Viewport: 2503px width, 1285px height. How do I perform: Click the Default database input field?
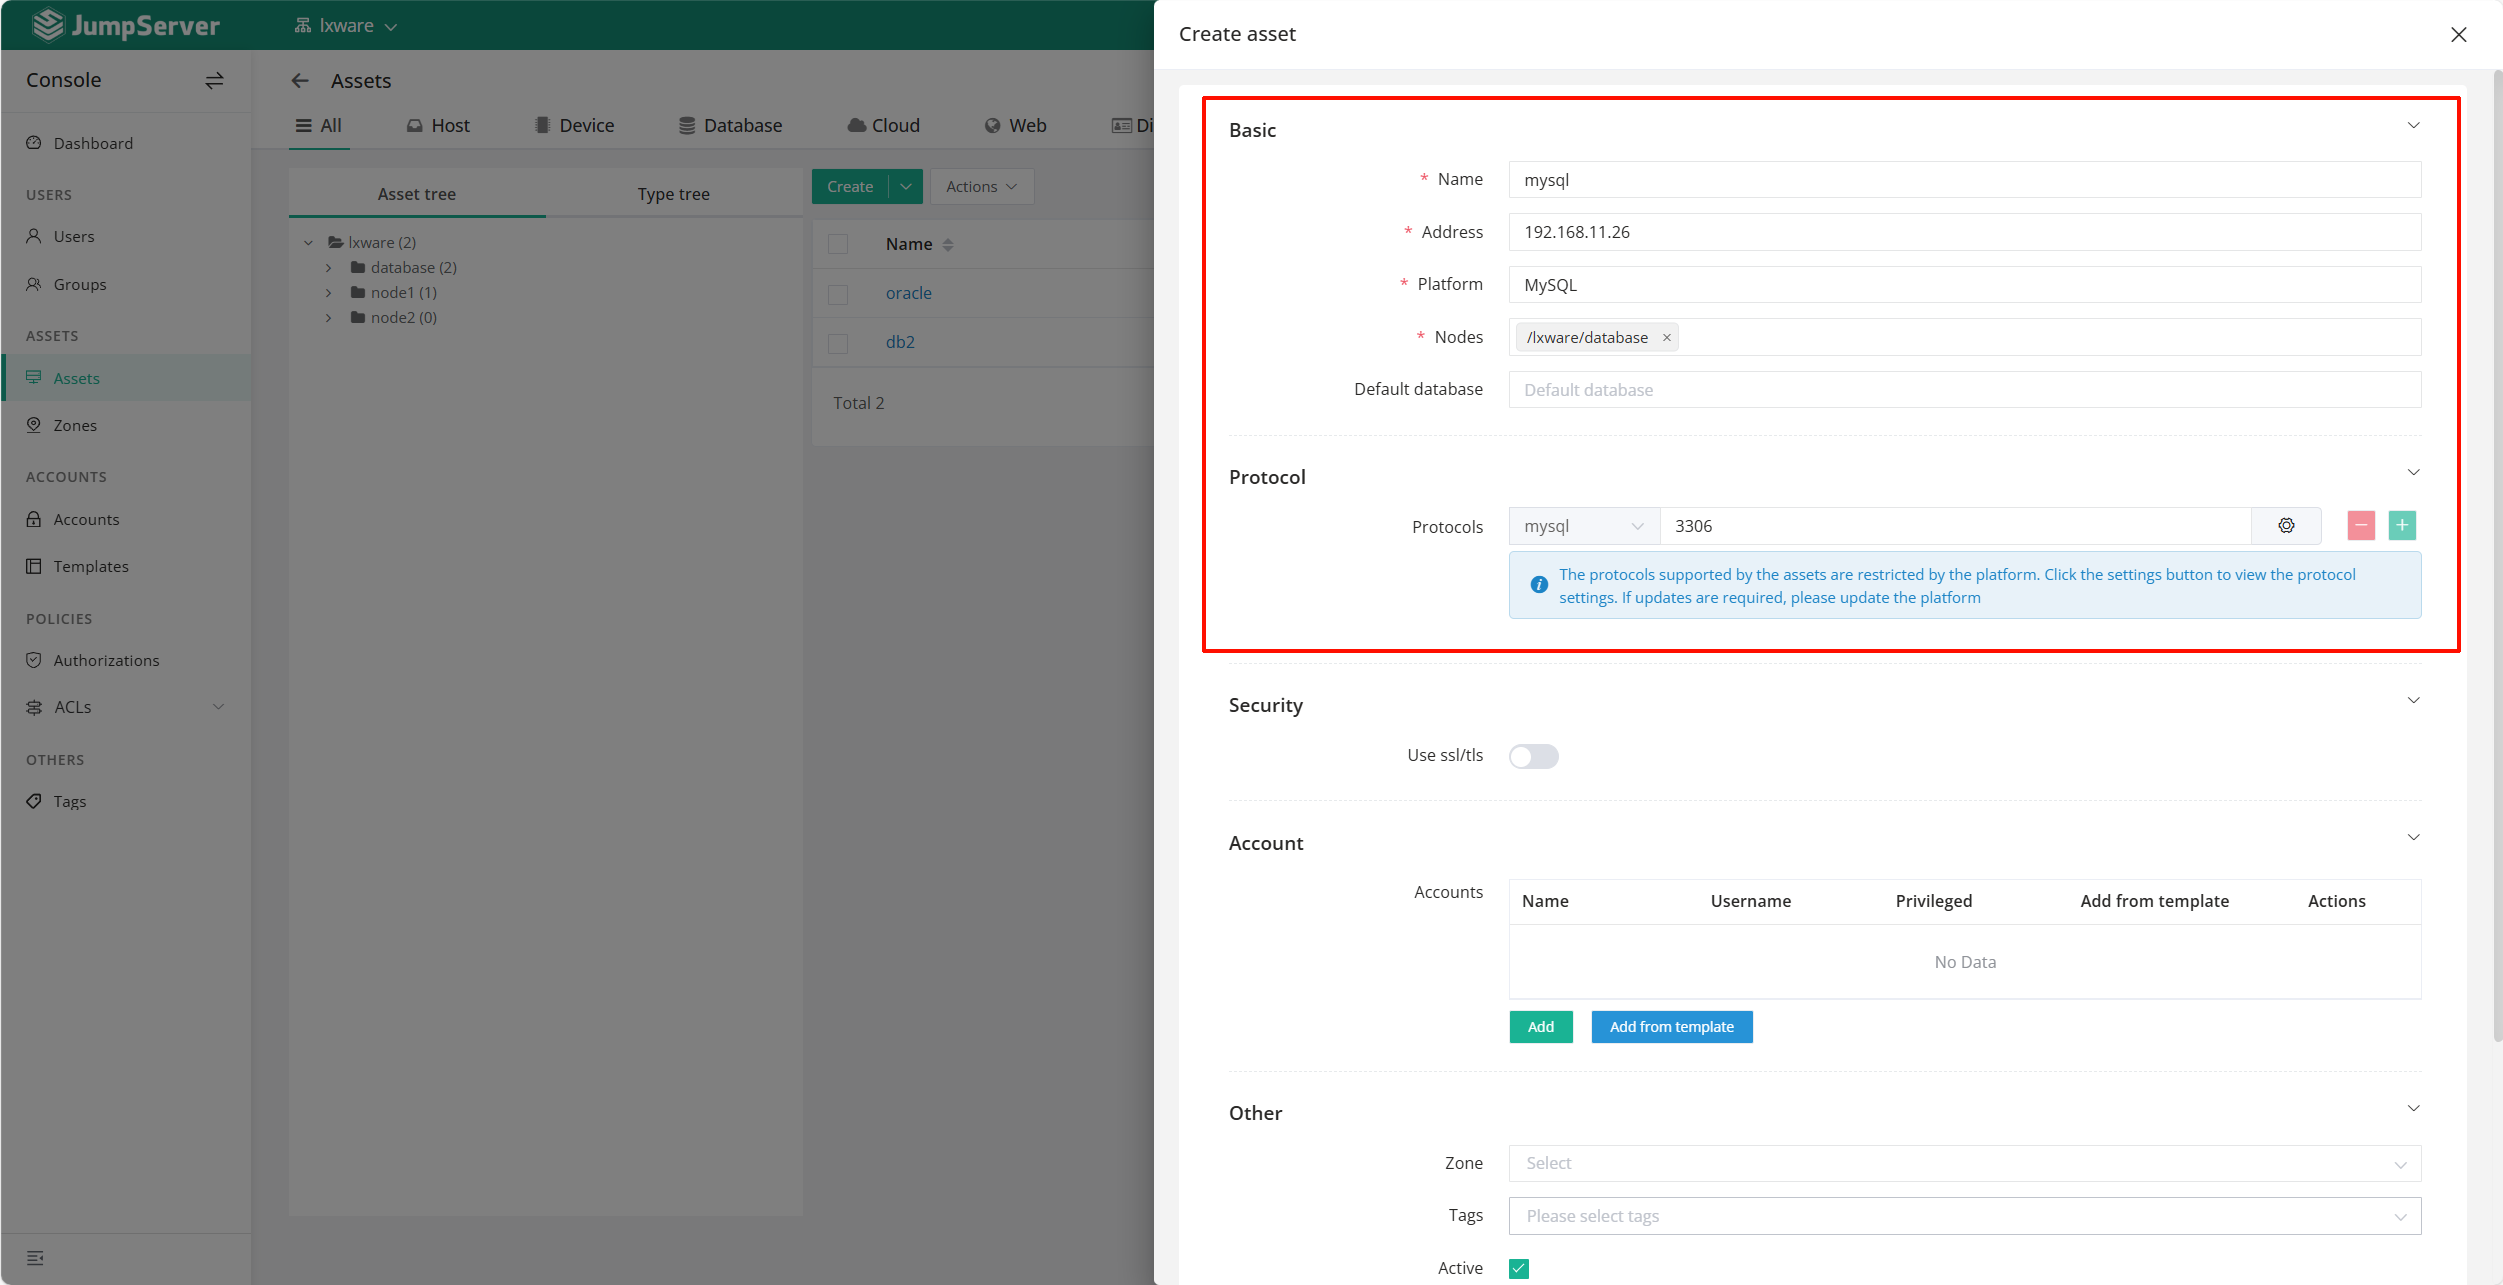coord(1964,390)
